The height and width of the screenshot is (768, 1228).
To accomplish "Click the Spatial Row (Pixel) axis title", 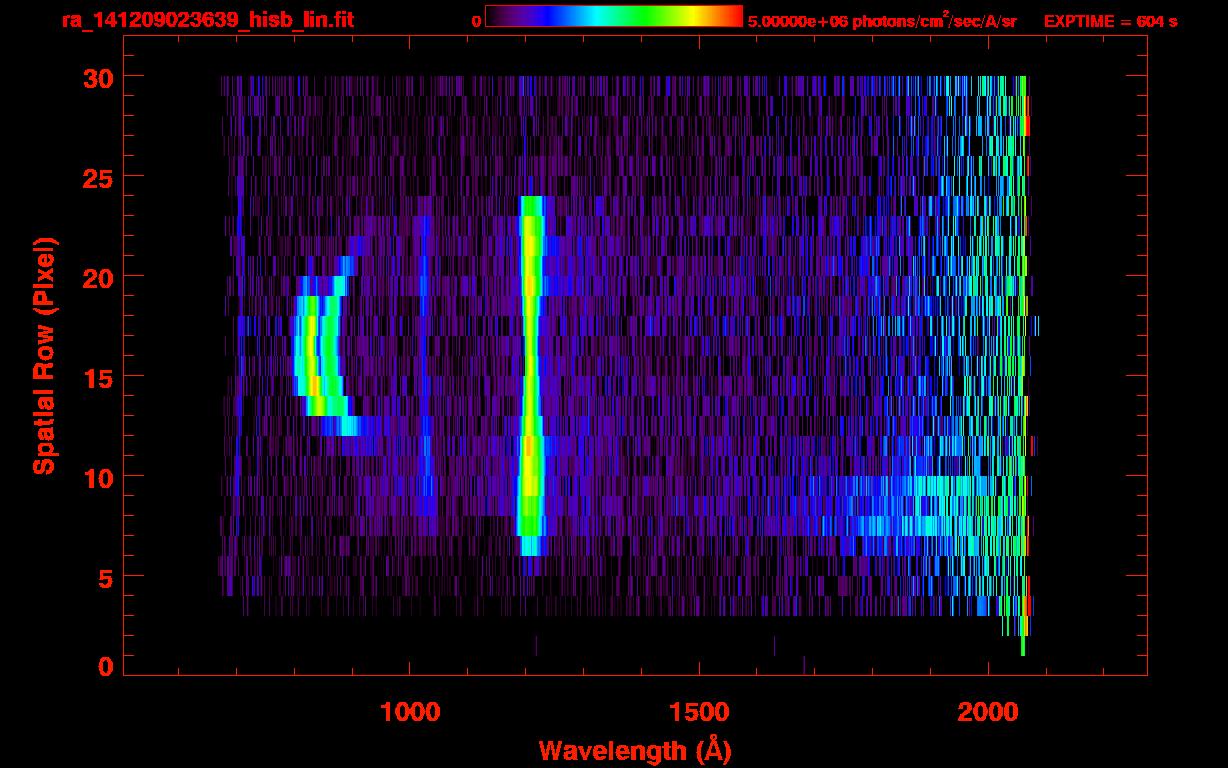I will click(x=44, y=355).
